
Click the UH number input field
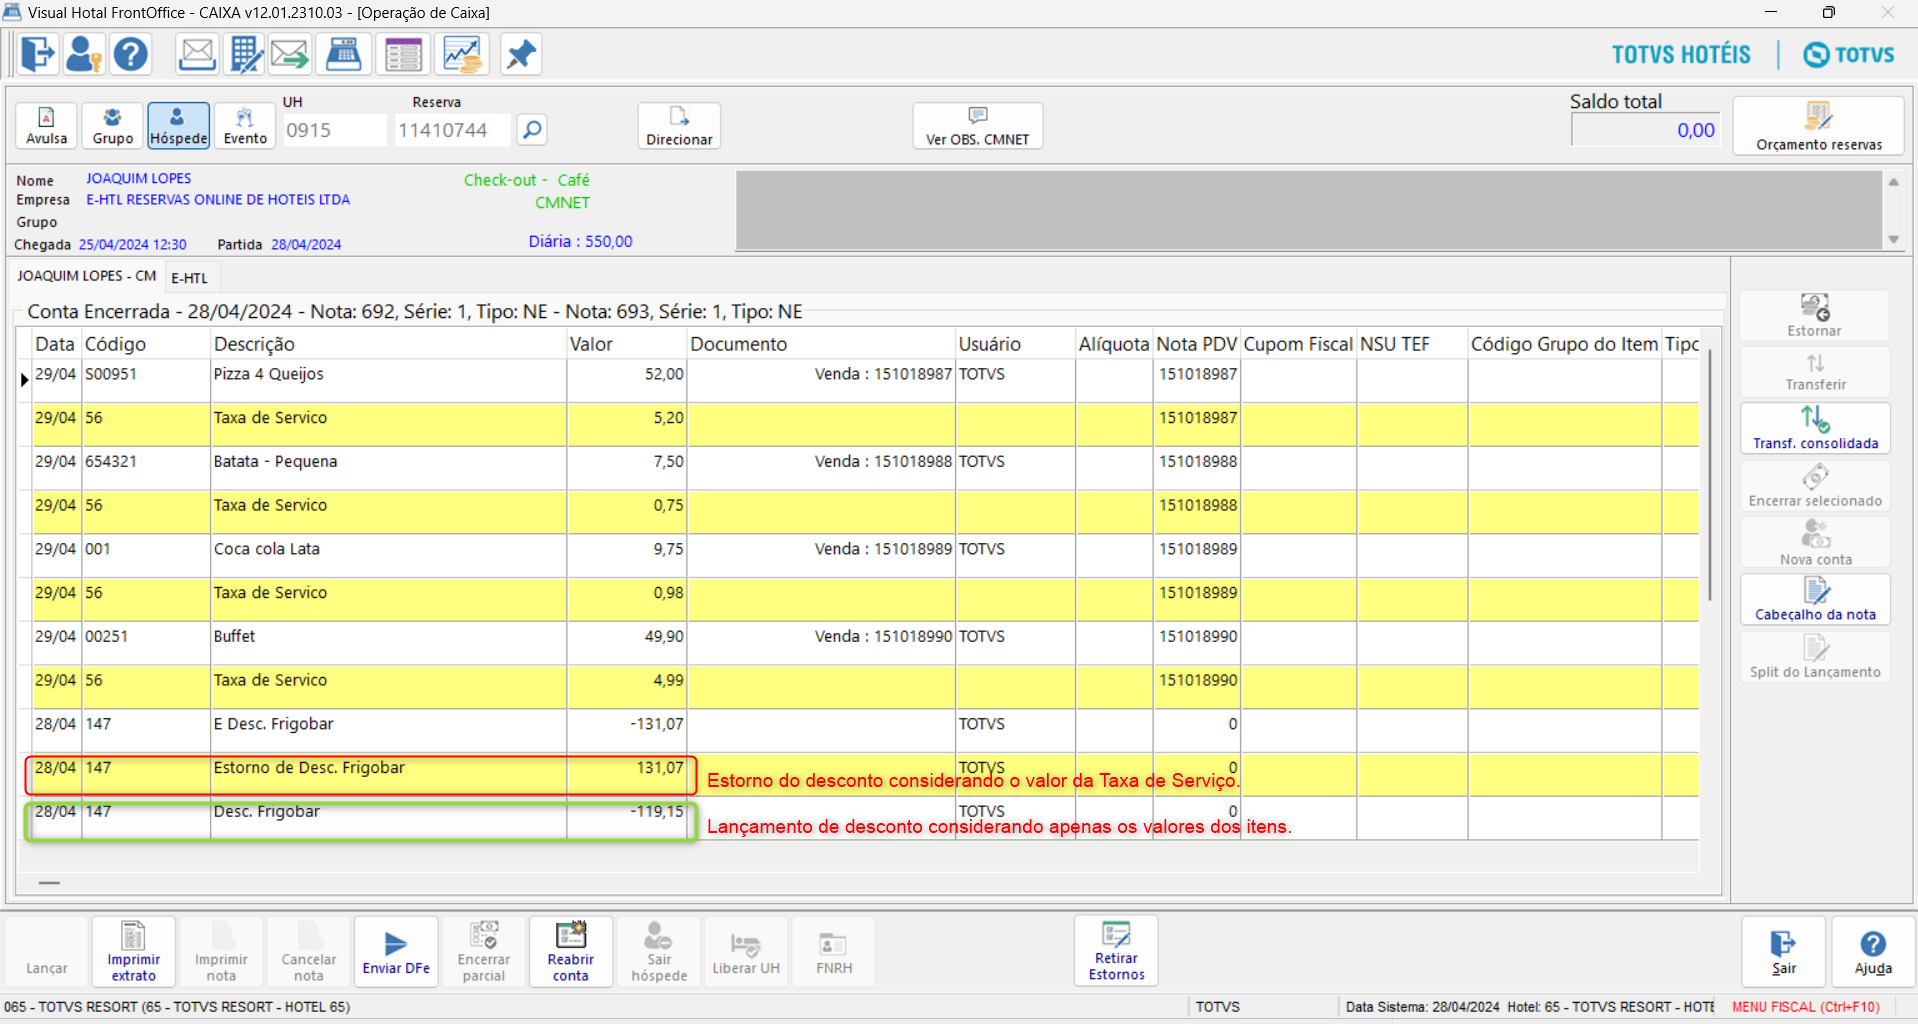click(x=333, y=130)
